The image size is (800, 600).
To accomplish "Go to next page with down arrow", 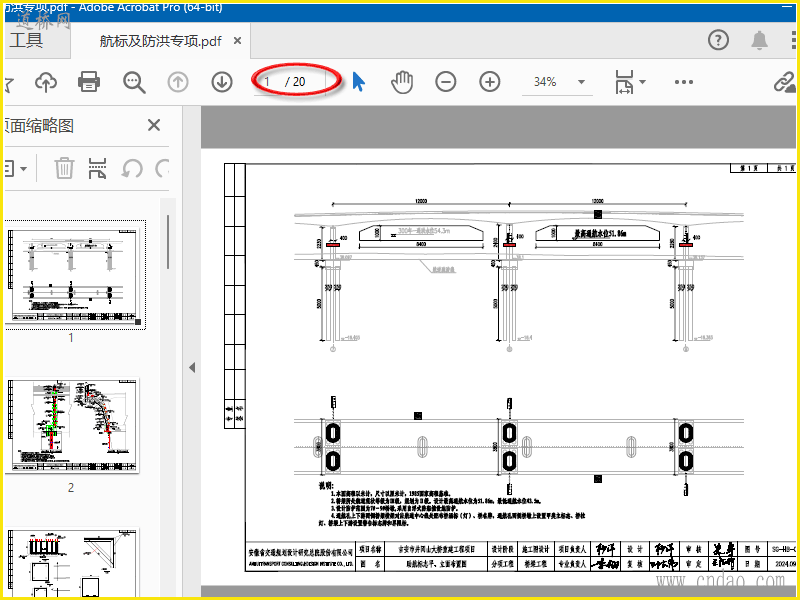I will 221,82.
